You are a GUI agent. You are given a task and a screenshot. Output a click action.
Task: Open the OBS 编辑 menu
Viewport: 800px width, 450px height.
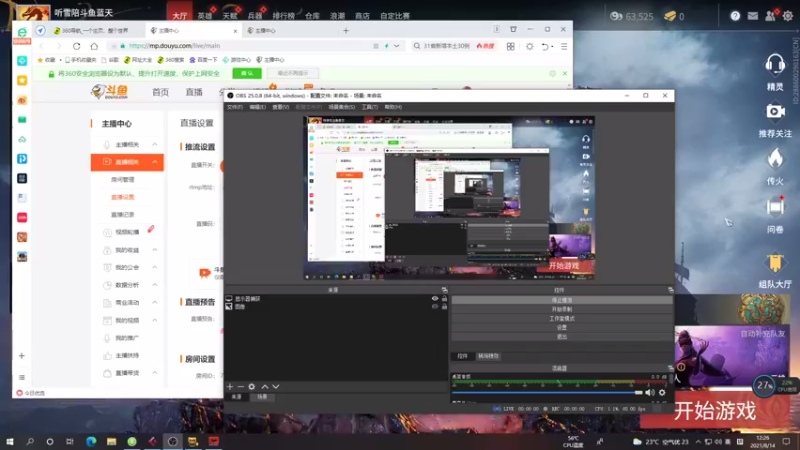258,107
